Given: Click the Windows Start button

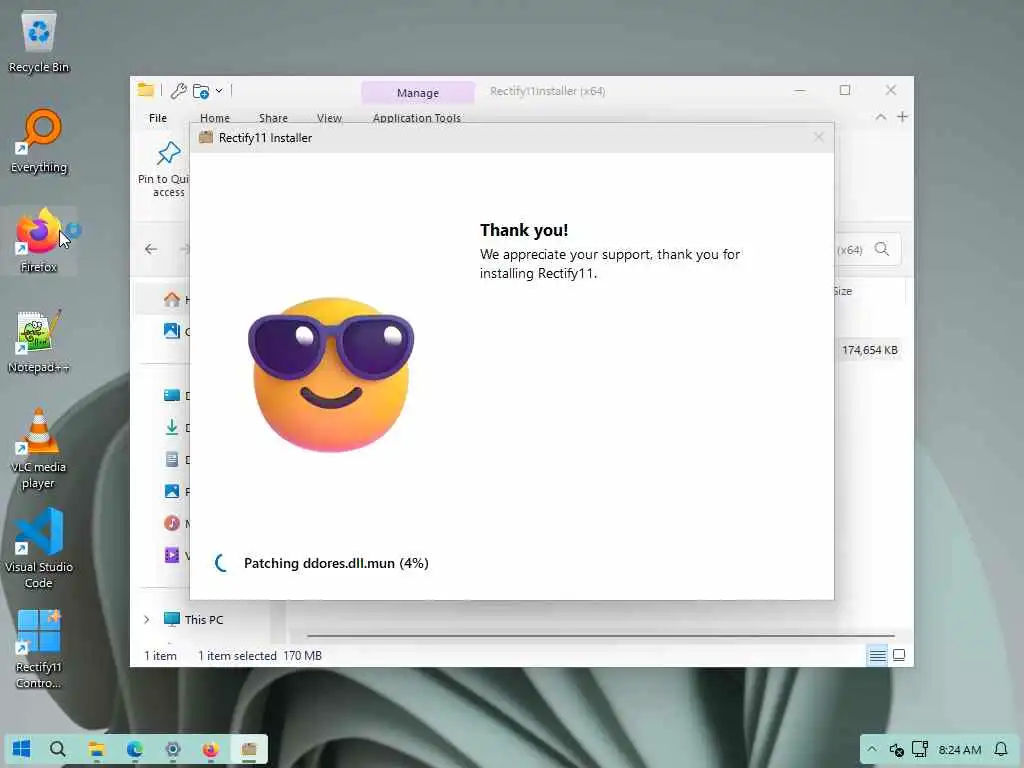Looking at the screenshot, I should (x=22, y=749).
